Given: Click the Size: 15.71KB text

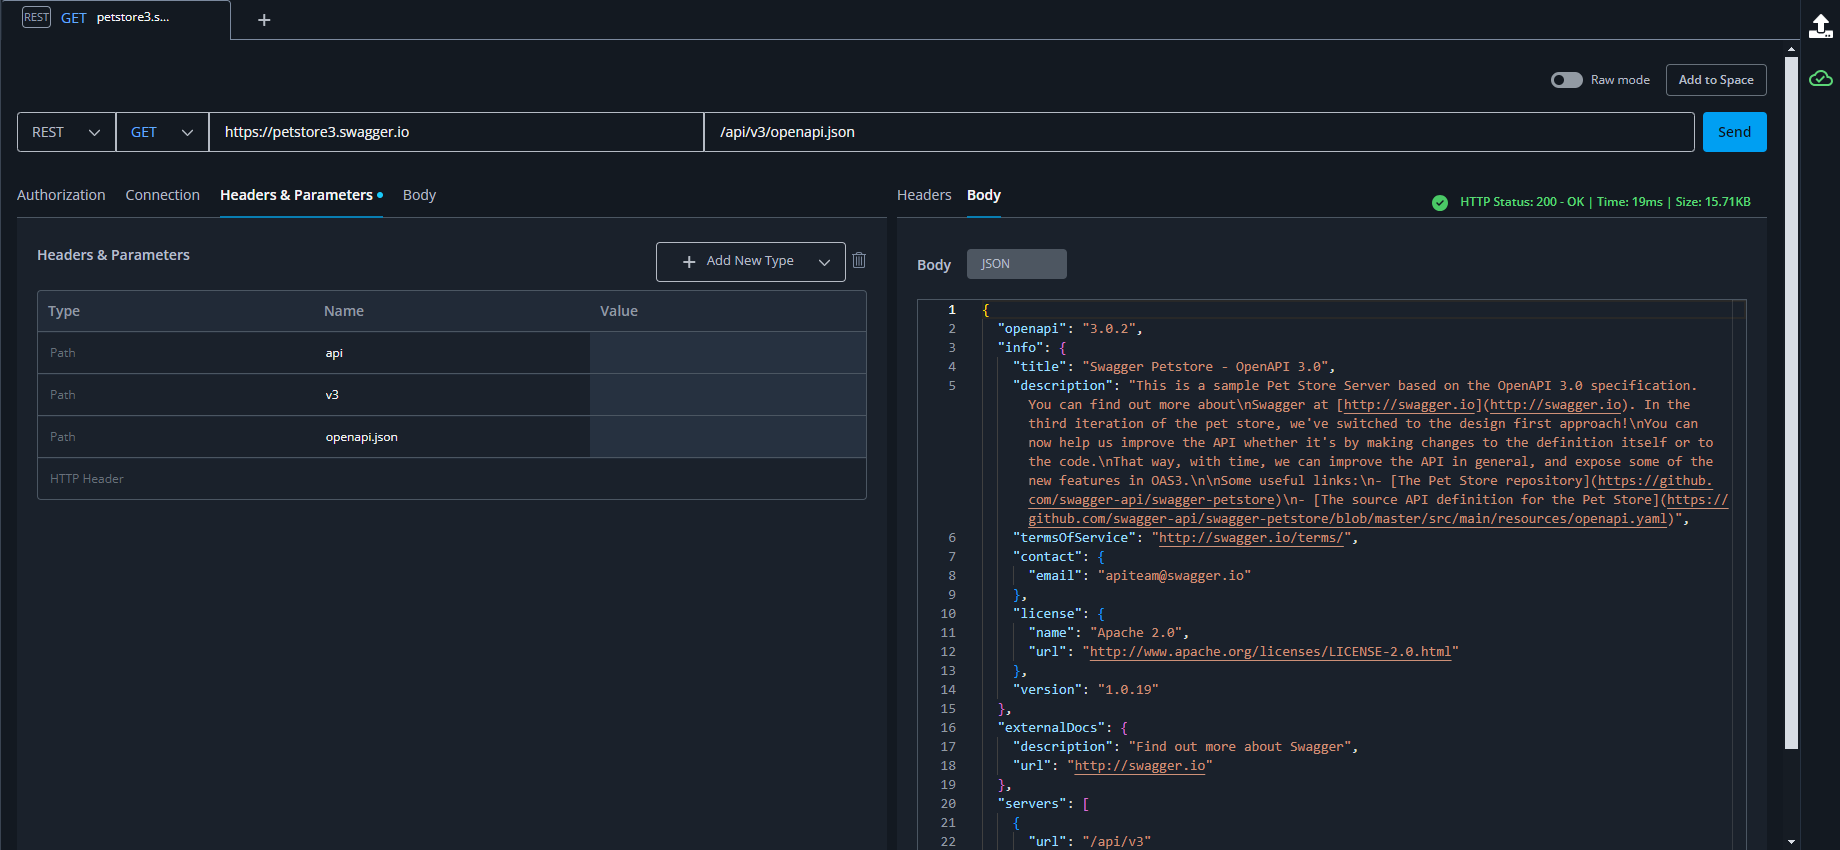Looking at the screenshot, I should [1713, 202].
